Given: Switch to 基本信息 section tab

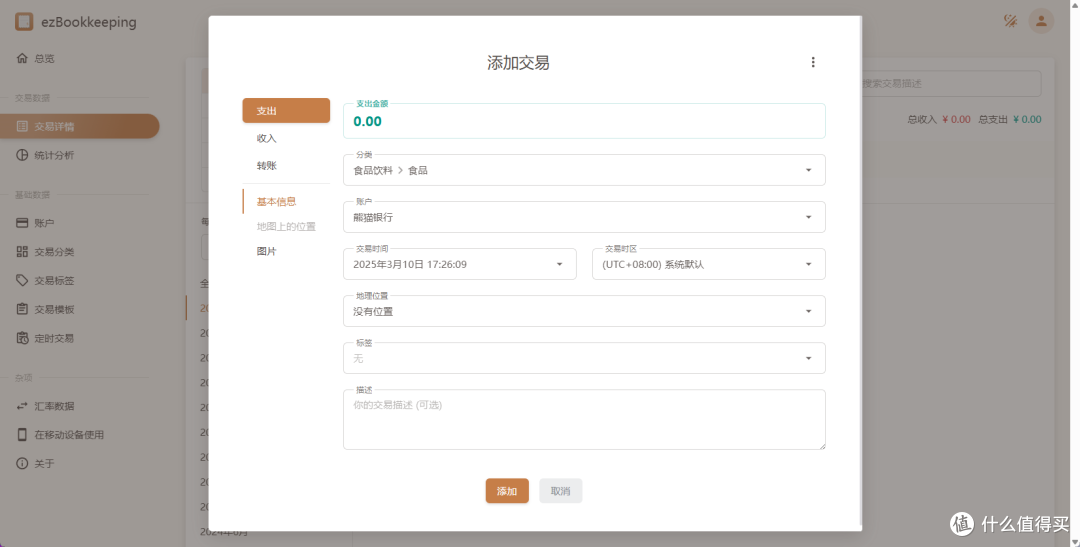Looking at the screenshot, I should [286, 201].
